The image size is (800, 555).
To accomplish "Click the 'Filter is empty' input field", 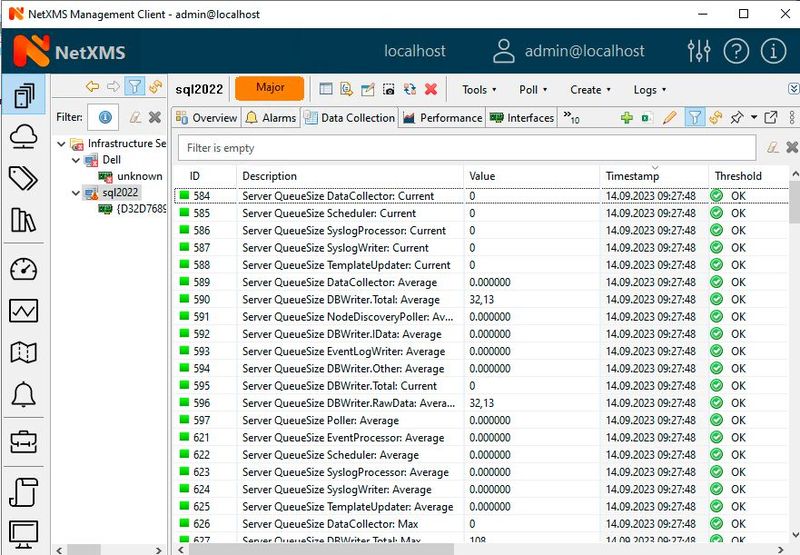I will pos(466,148).
